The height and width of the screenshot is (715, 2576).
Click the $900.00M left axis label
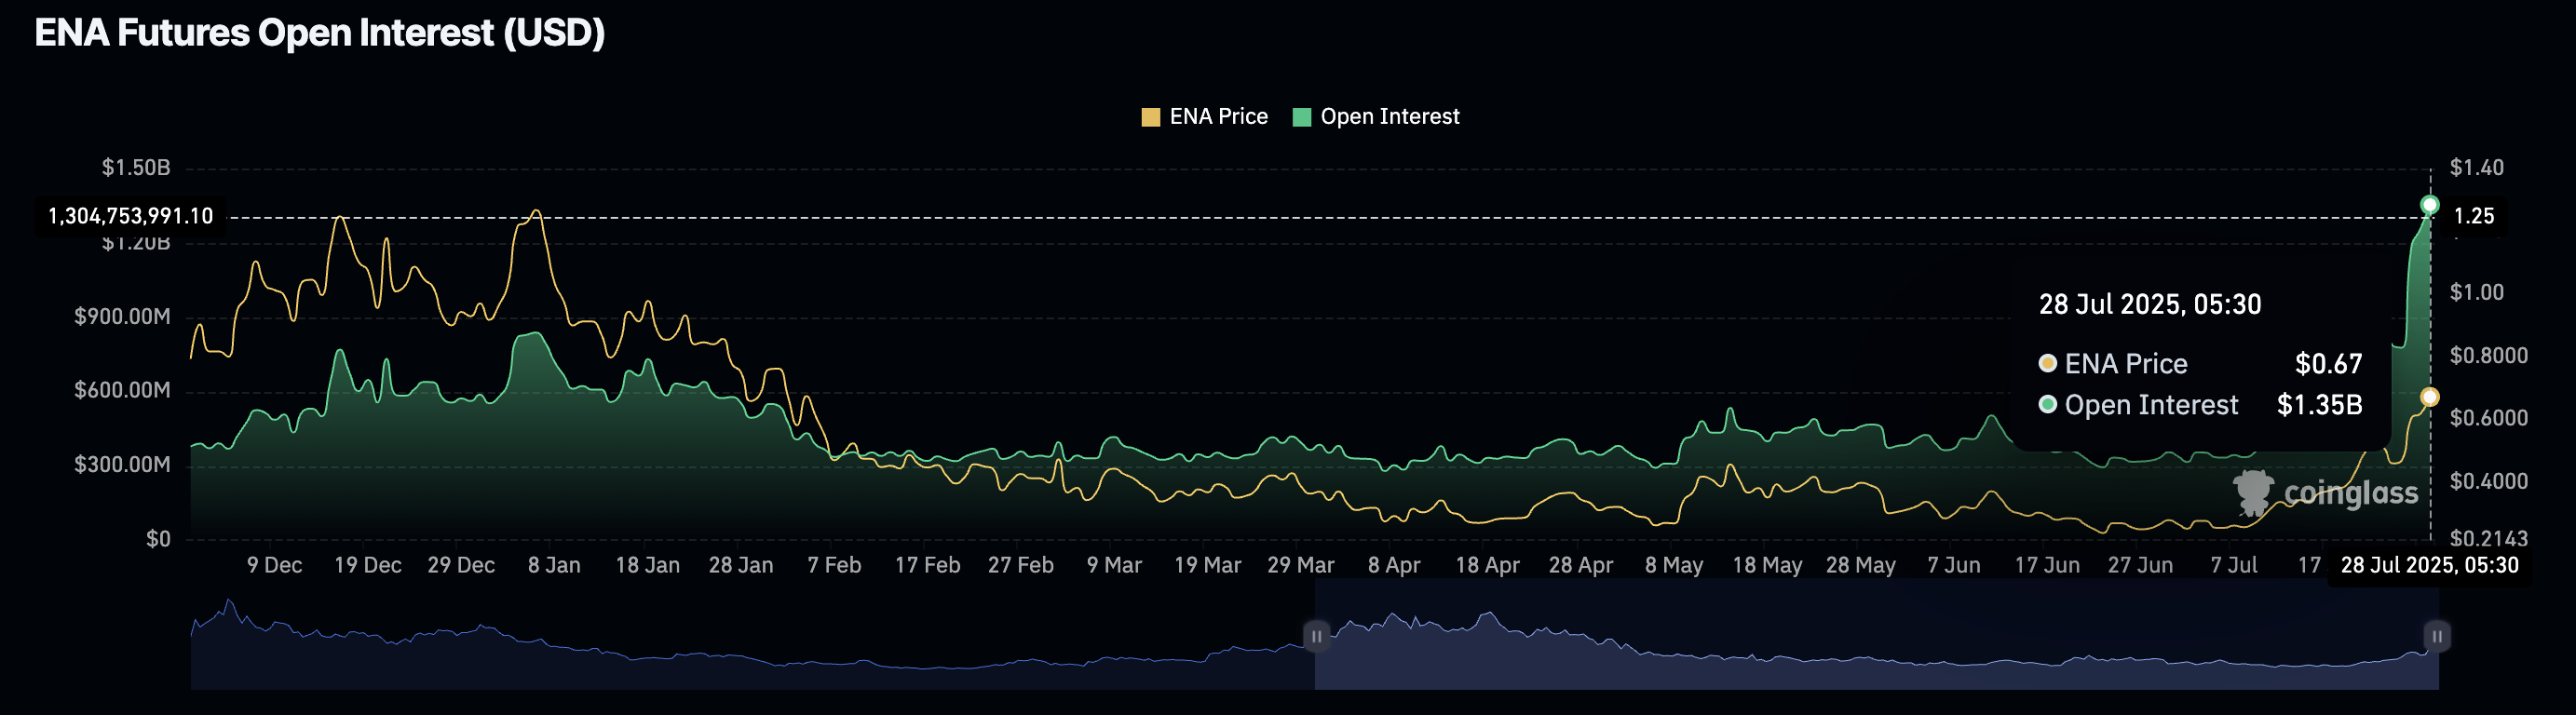[123, 317]
